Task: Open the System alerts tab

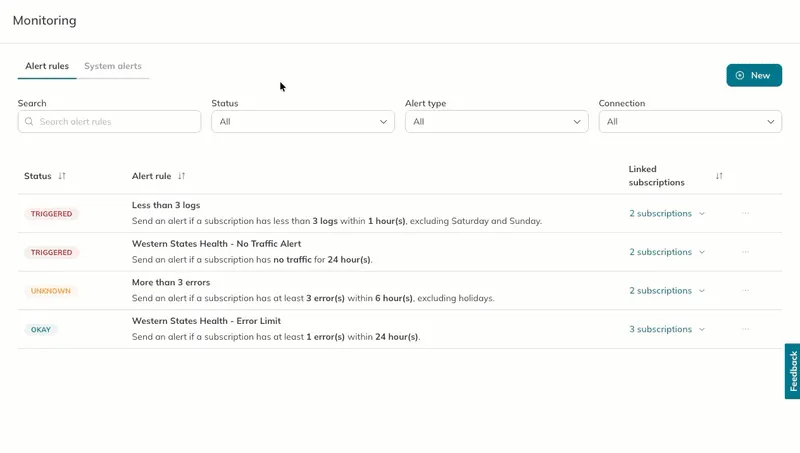Action: pyautogui.click(x=113, y=66)
